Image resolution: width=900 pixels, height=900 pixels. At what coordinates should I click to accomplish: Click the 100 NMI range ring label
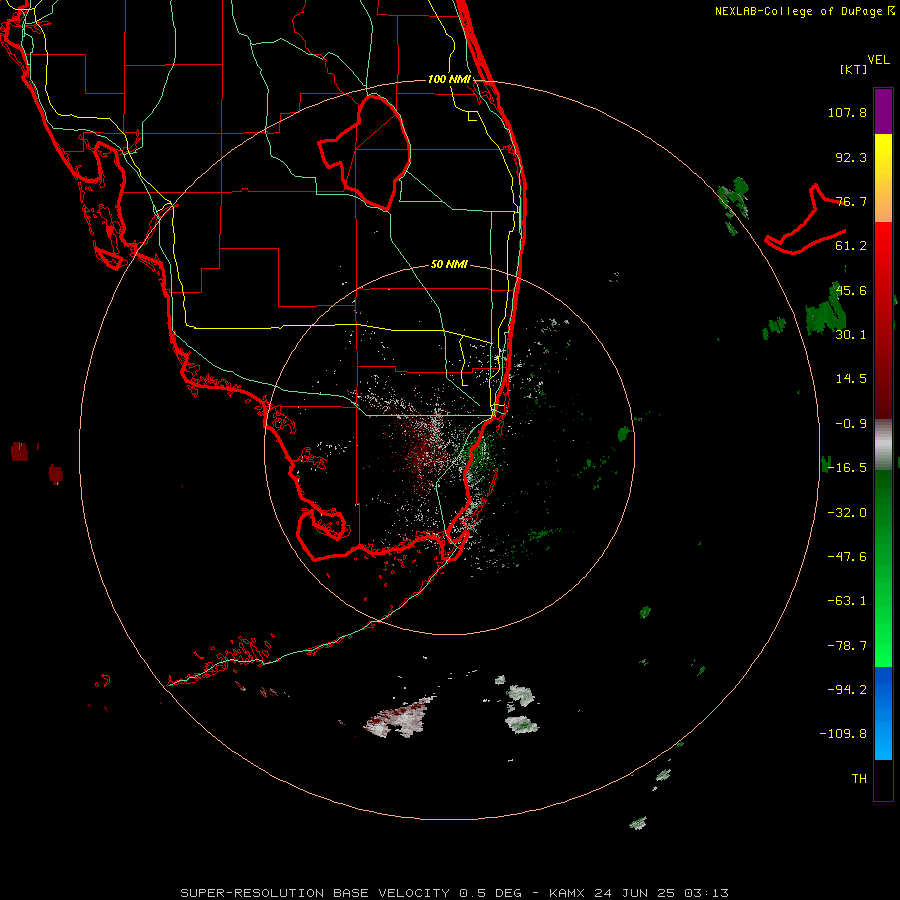point(449,79)
